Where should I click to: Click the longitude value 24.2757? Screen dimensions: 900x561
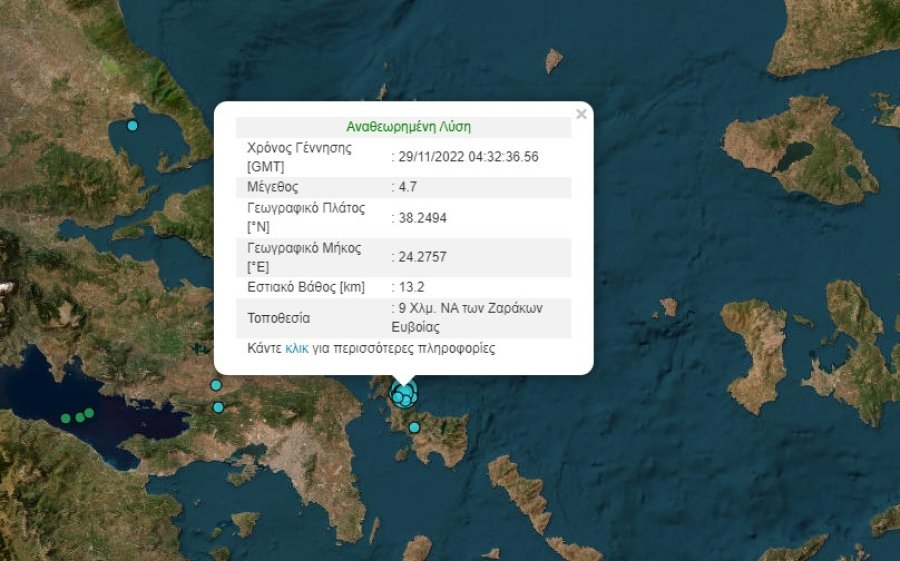[422, 257]
